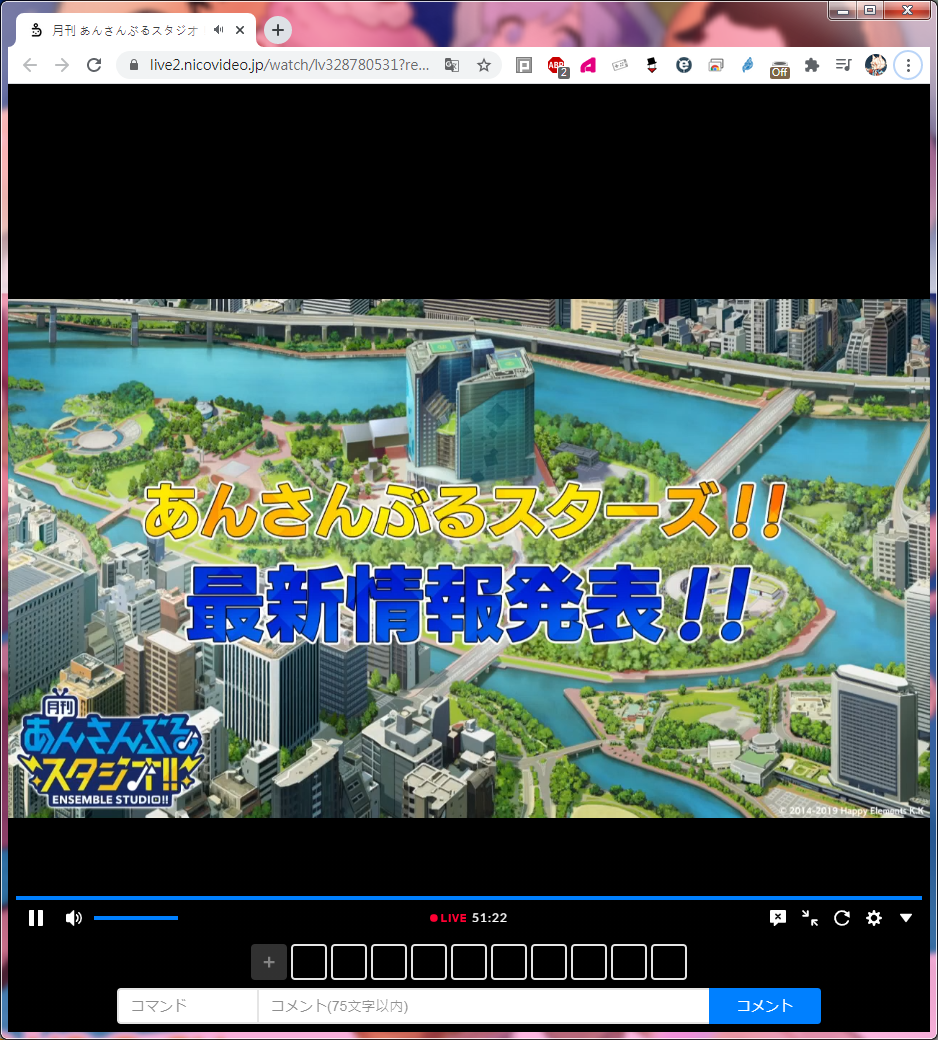
Task: Open the square page-outline extension icon
Action: [x=524, y=65]
